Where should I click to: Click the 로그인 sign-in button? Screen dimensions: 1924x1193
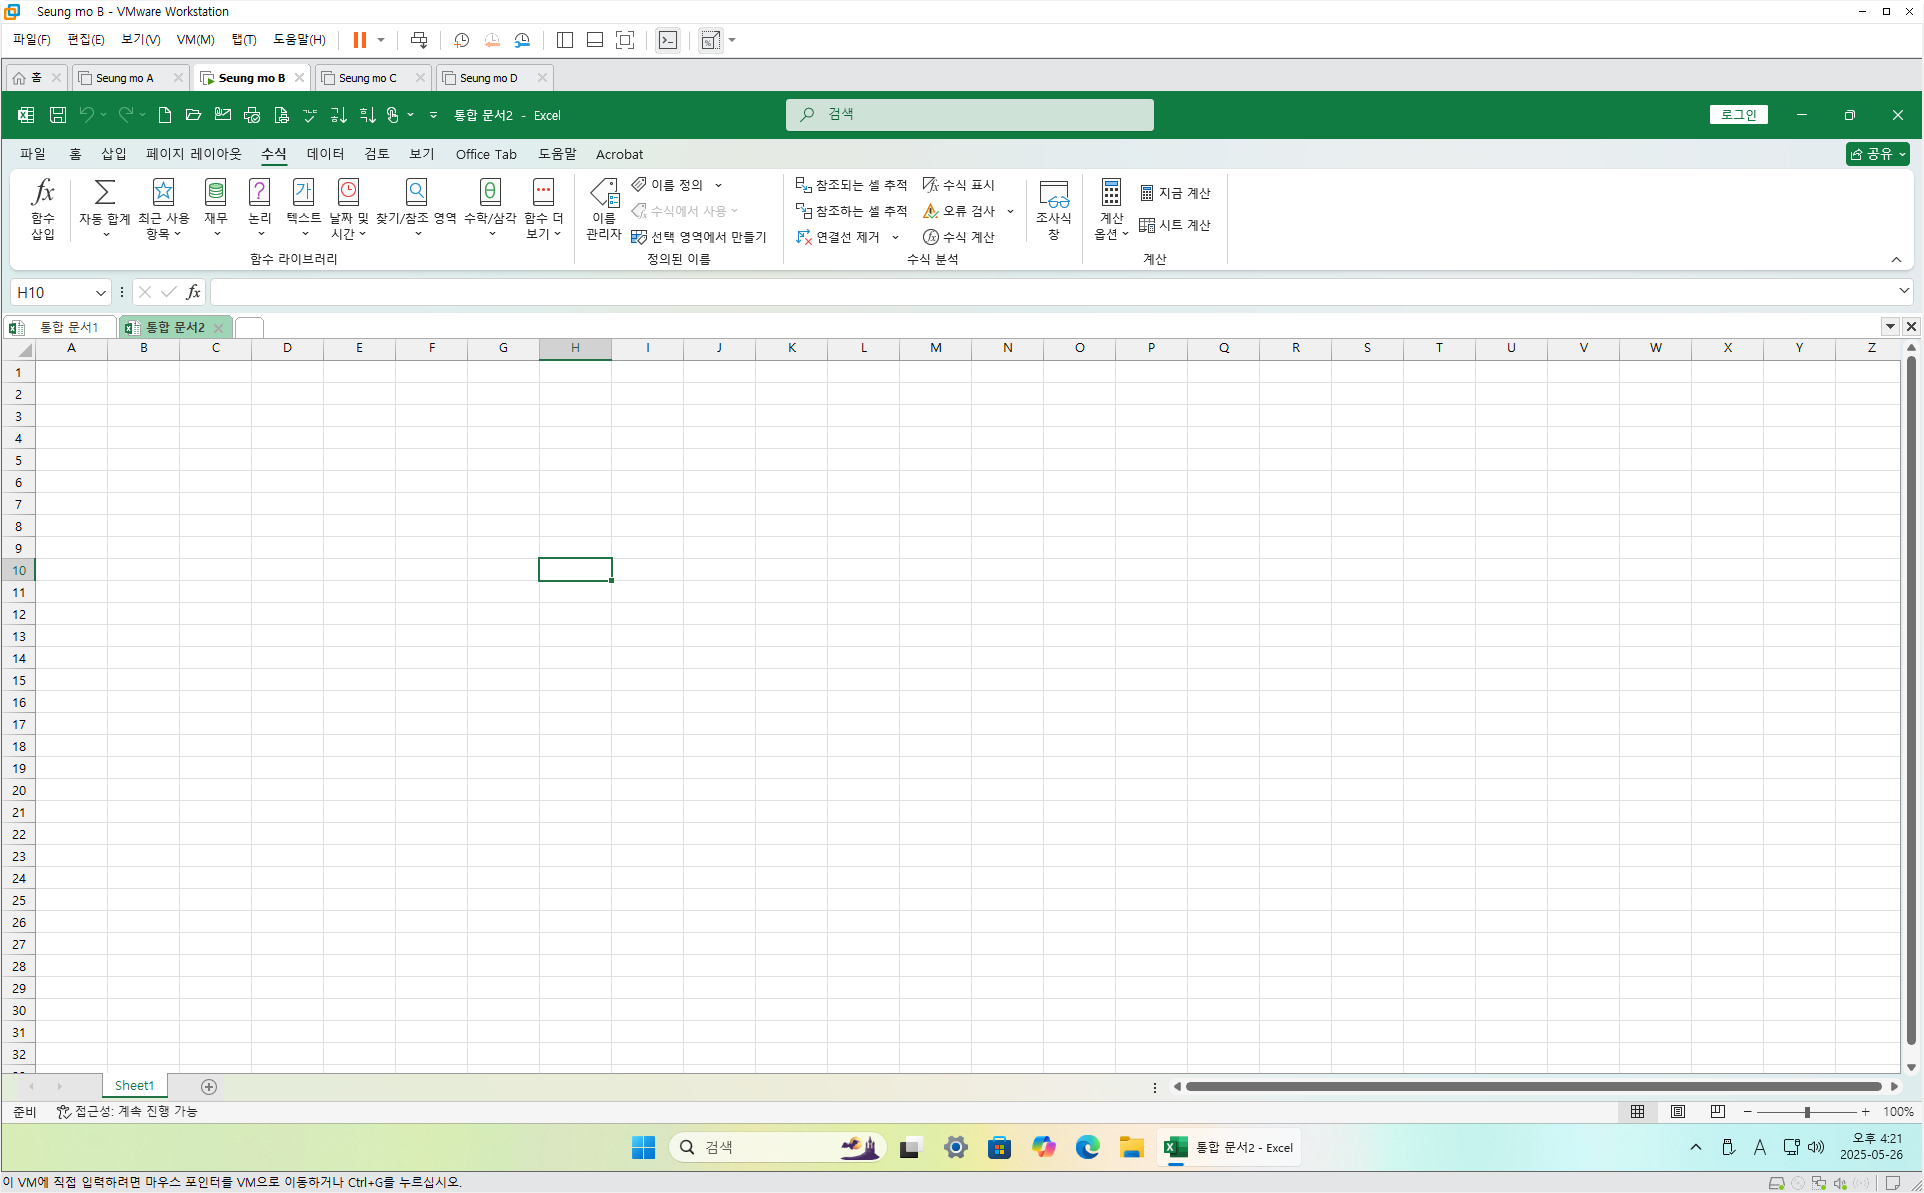coord(1738,115)
